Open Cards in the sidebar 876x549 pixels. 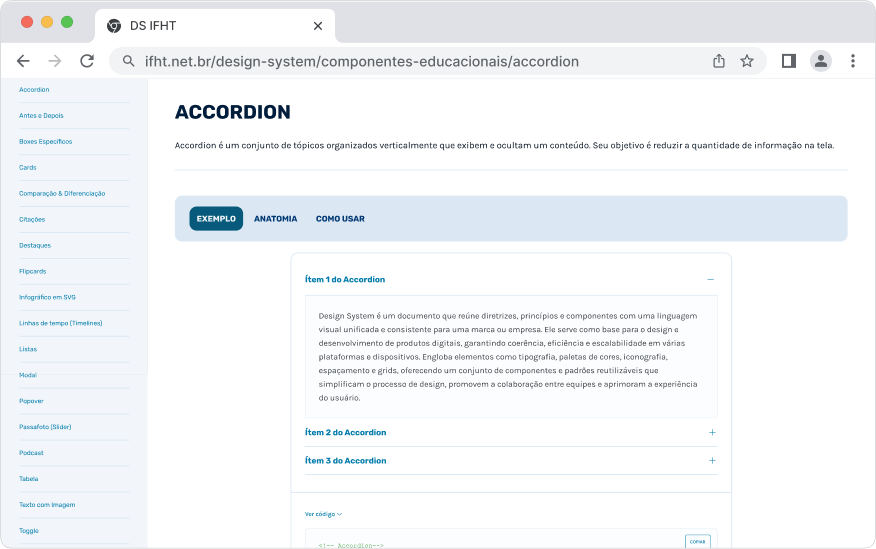[x=27, y=168]
